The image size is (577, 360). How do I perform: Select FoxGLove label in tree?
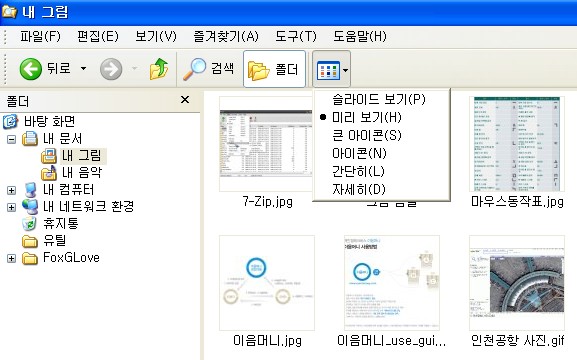[71, 258]
